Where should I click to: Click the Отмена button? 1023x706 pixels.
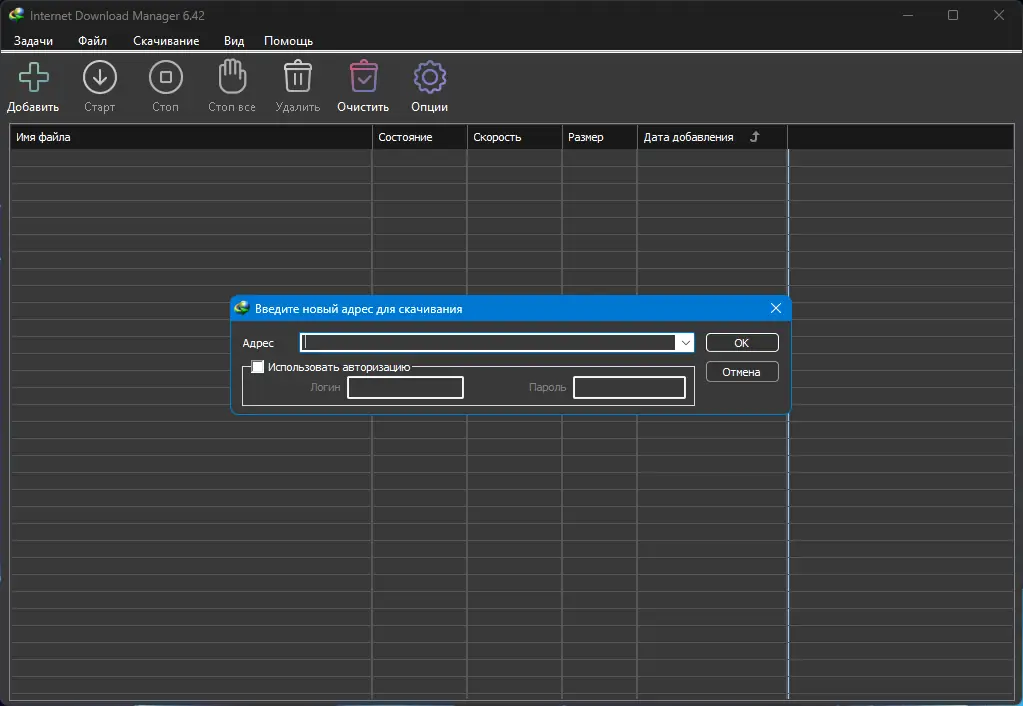click(742, 371)
